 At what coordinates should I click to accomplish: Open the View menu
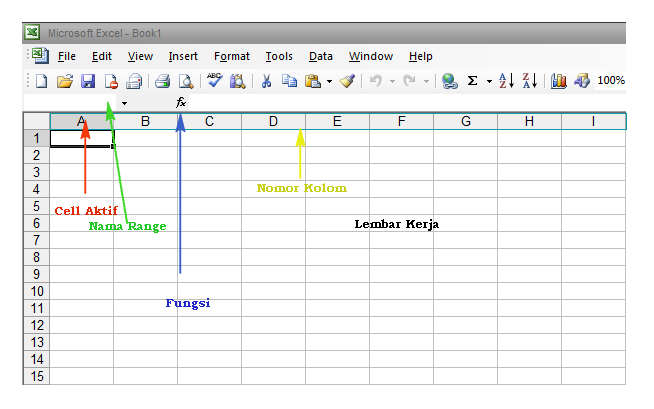click(140, 56)
